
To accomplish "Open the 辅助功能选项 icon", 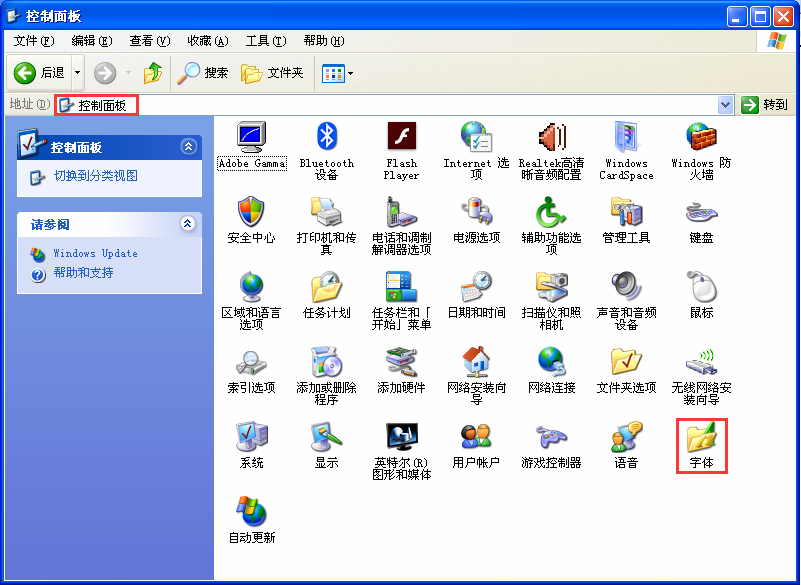I will (x=551, y=212).
